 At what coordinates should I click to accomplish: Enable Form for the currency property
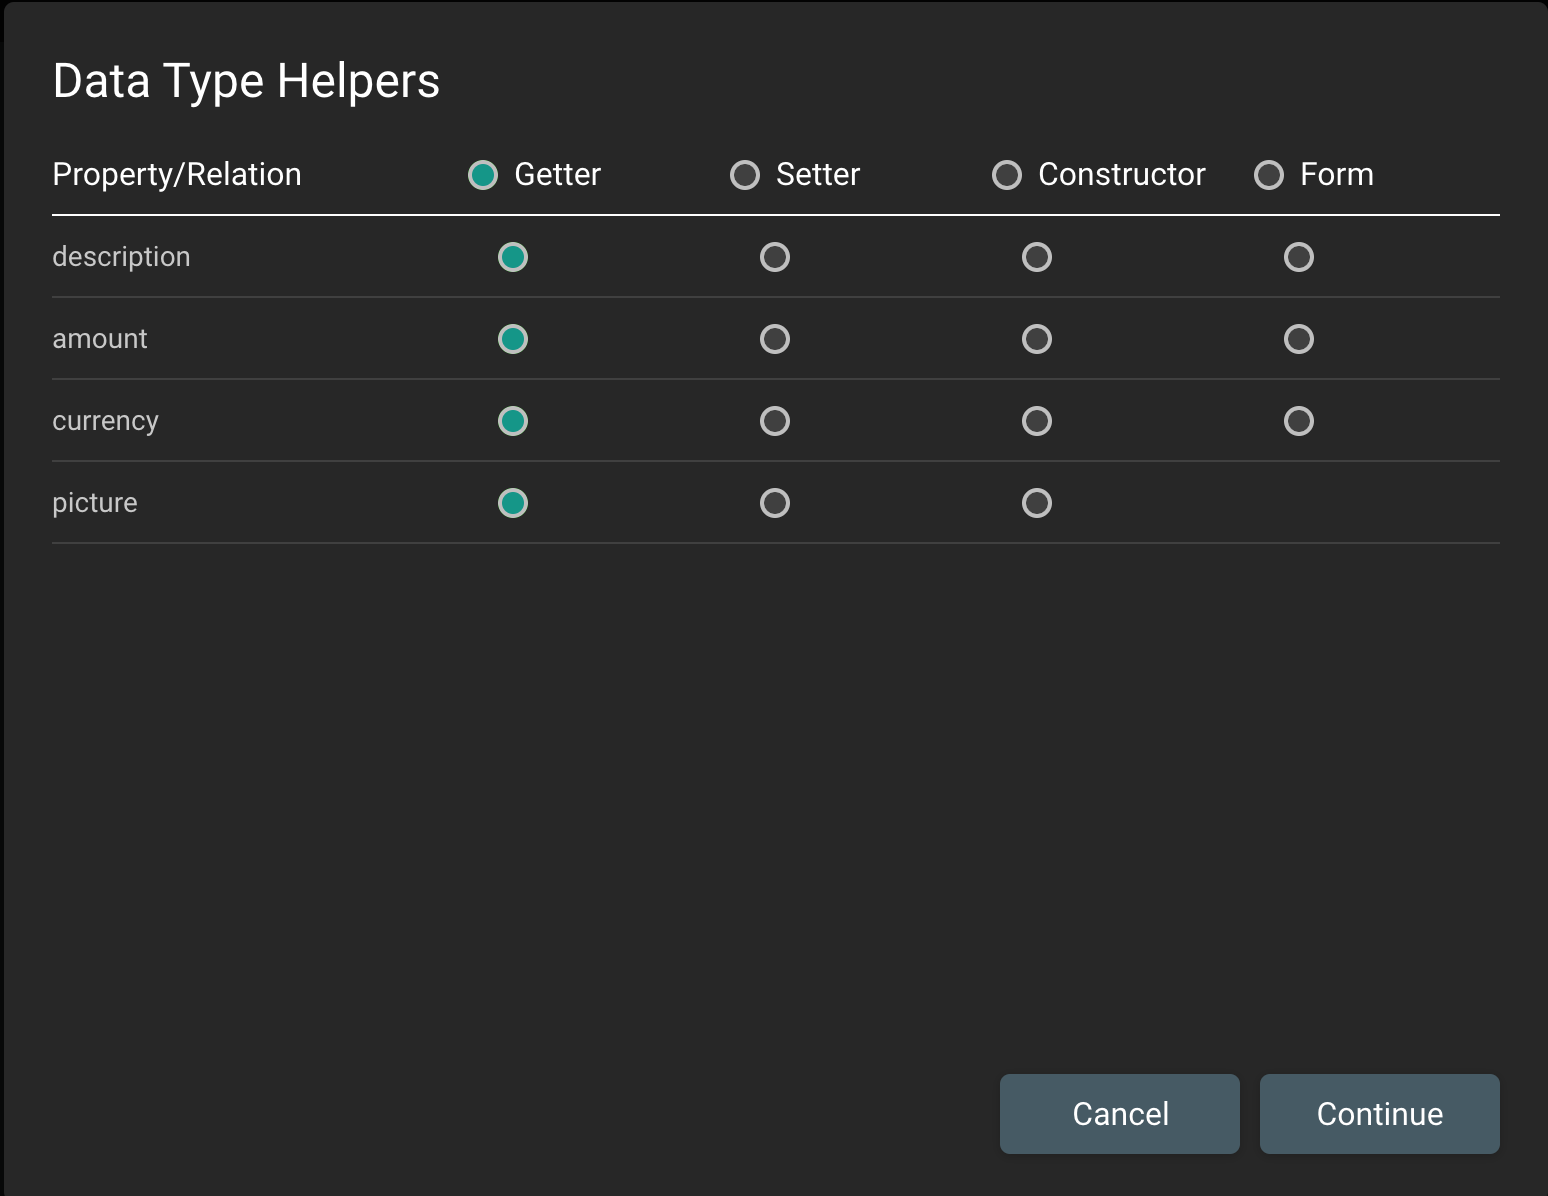point(1299,421)
